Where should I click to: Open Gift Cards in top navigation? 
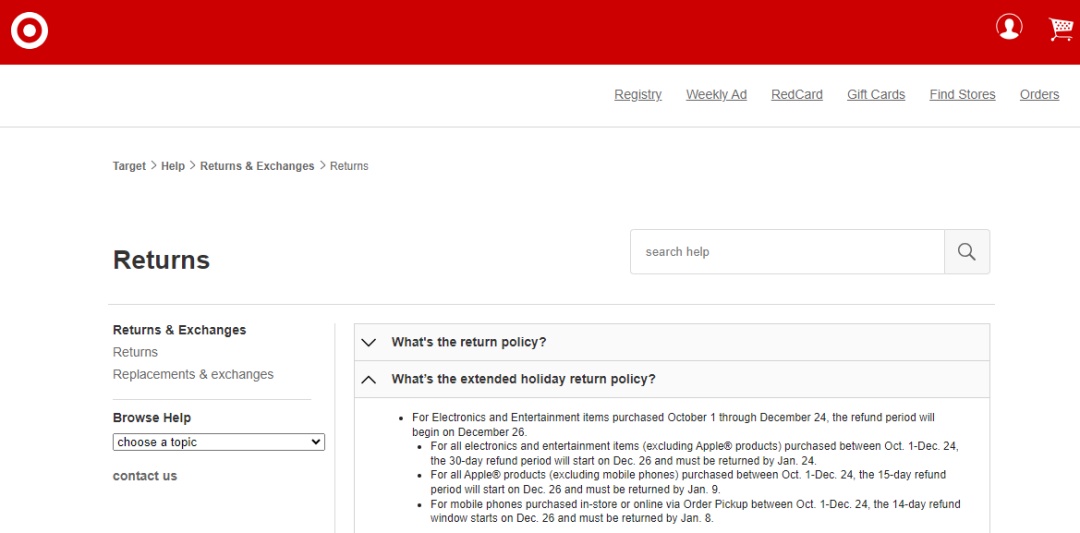coord(876,95)
